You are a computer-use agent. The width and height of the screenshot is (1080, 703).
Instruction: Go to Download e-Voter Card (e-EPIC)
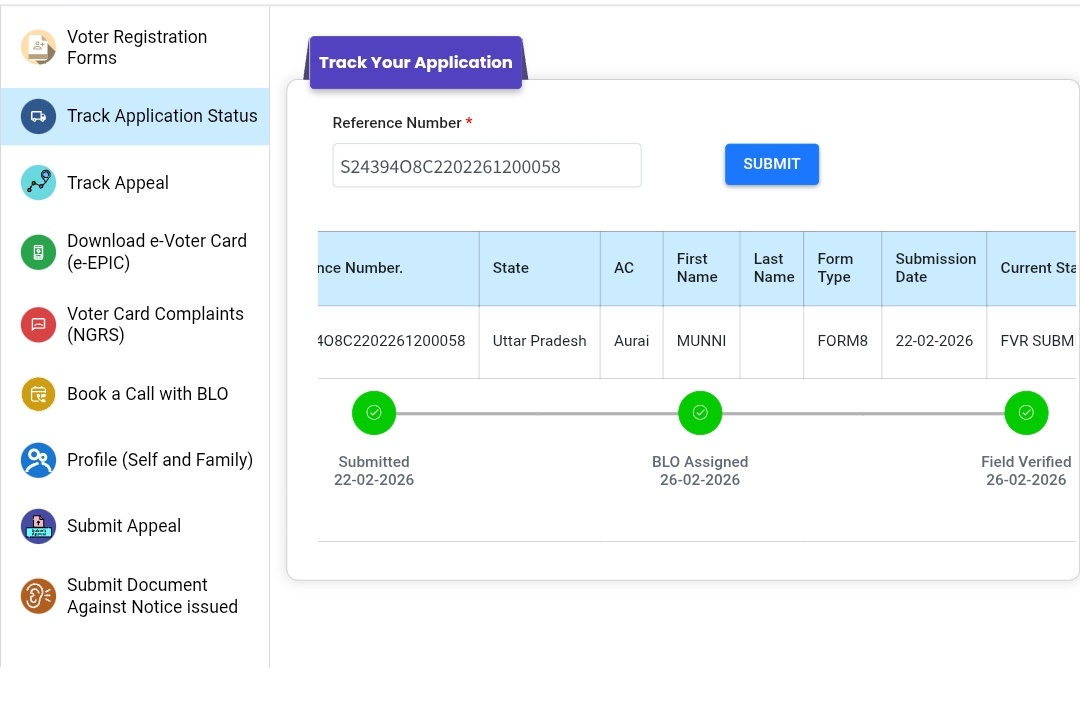[x=135, y=252]
